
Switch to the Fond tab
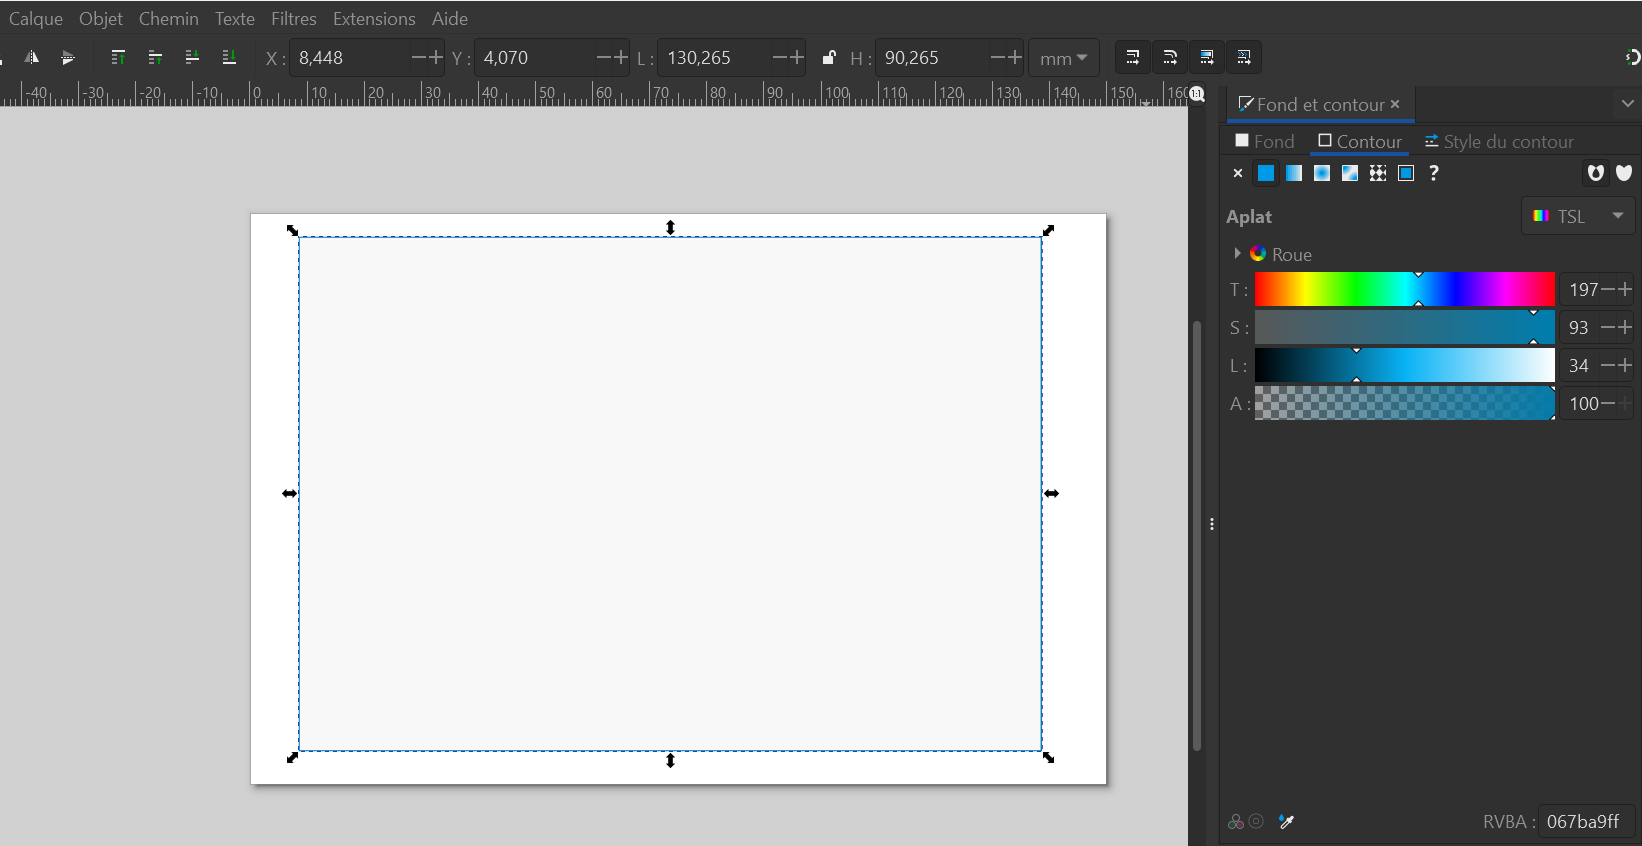[x=1265, y=141]
